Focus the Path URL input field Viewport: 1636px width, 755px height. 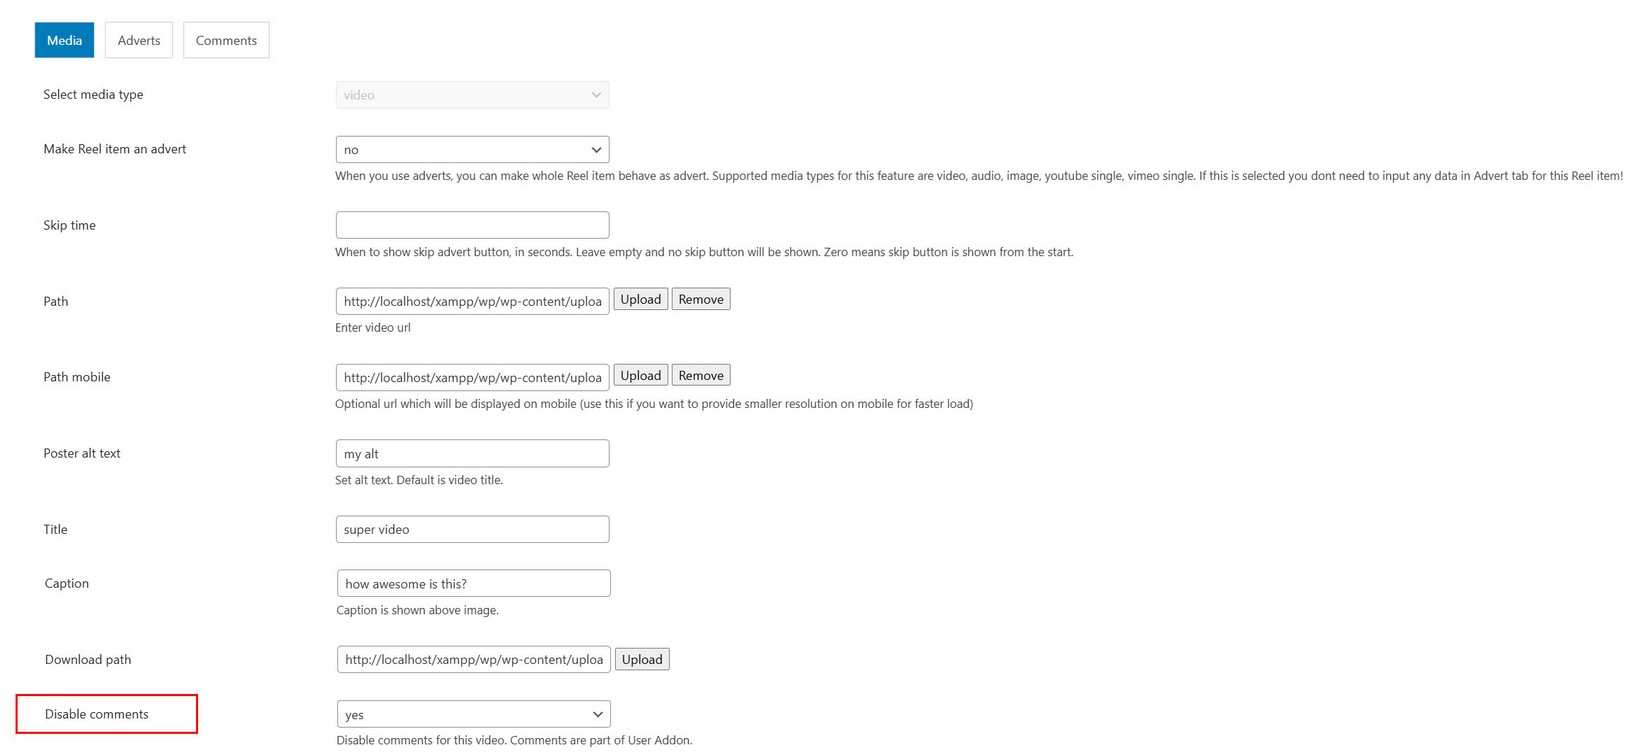[472, 301]
